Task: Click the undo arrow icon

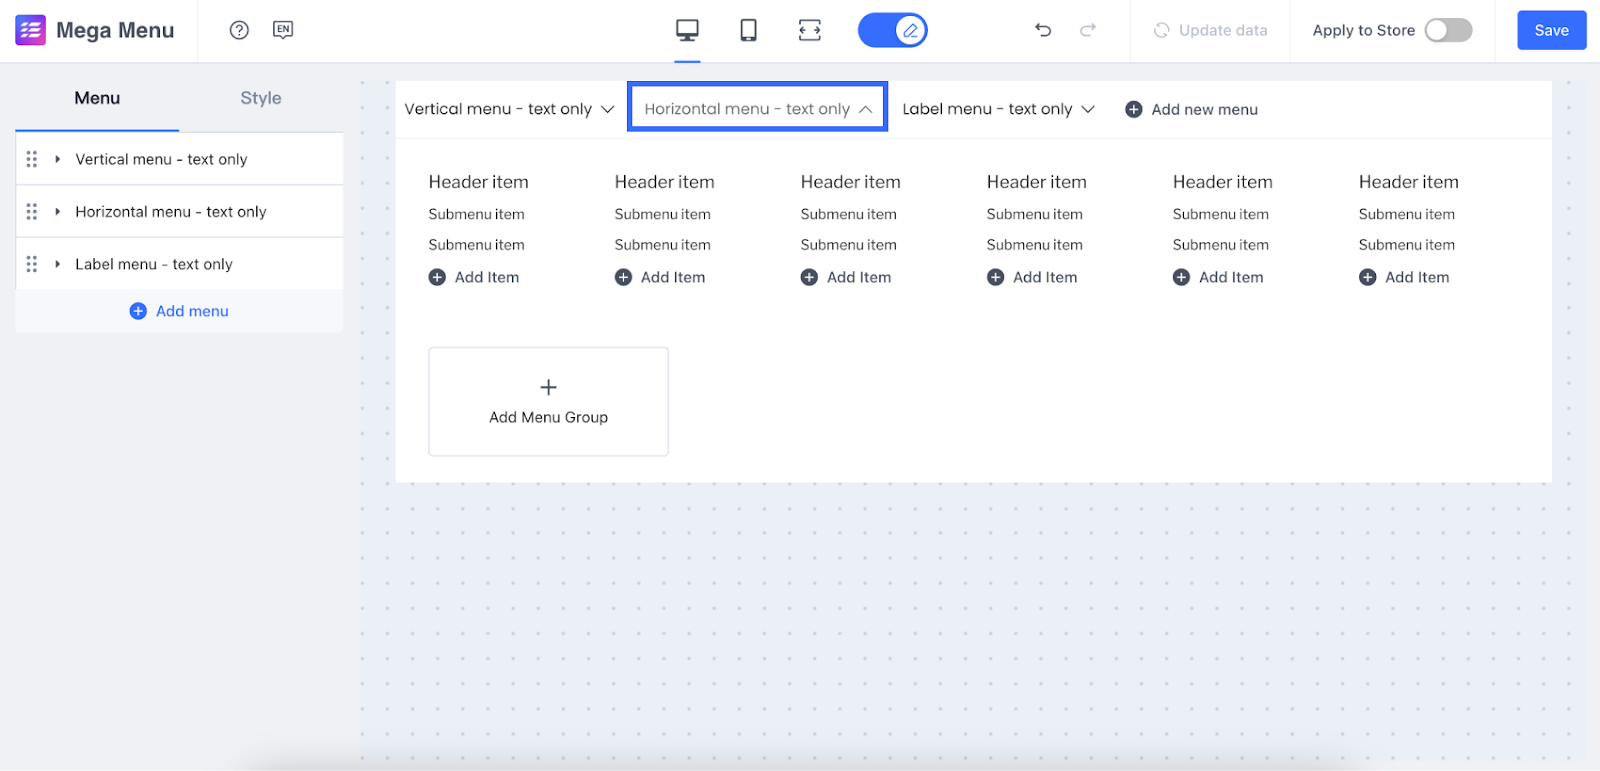Action: click(x=1043, y=30)
